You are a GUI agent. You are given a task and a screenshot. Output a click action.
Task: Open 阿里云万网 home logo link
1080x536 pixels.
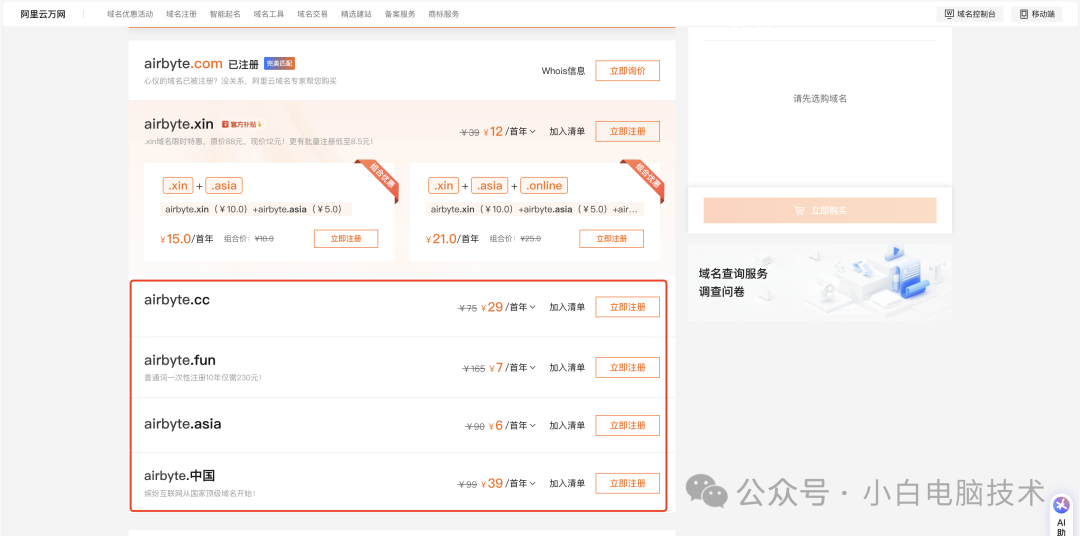(x=43, y=14)
